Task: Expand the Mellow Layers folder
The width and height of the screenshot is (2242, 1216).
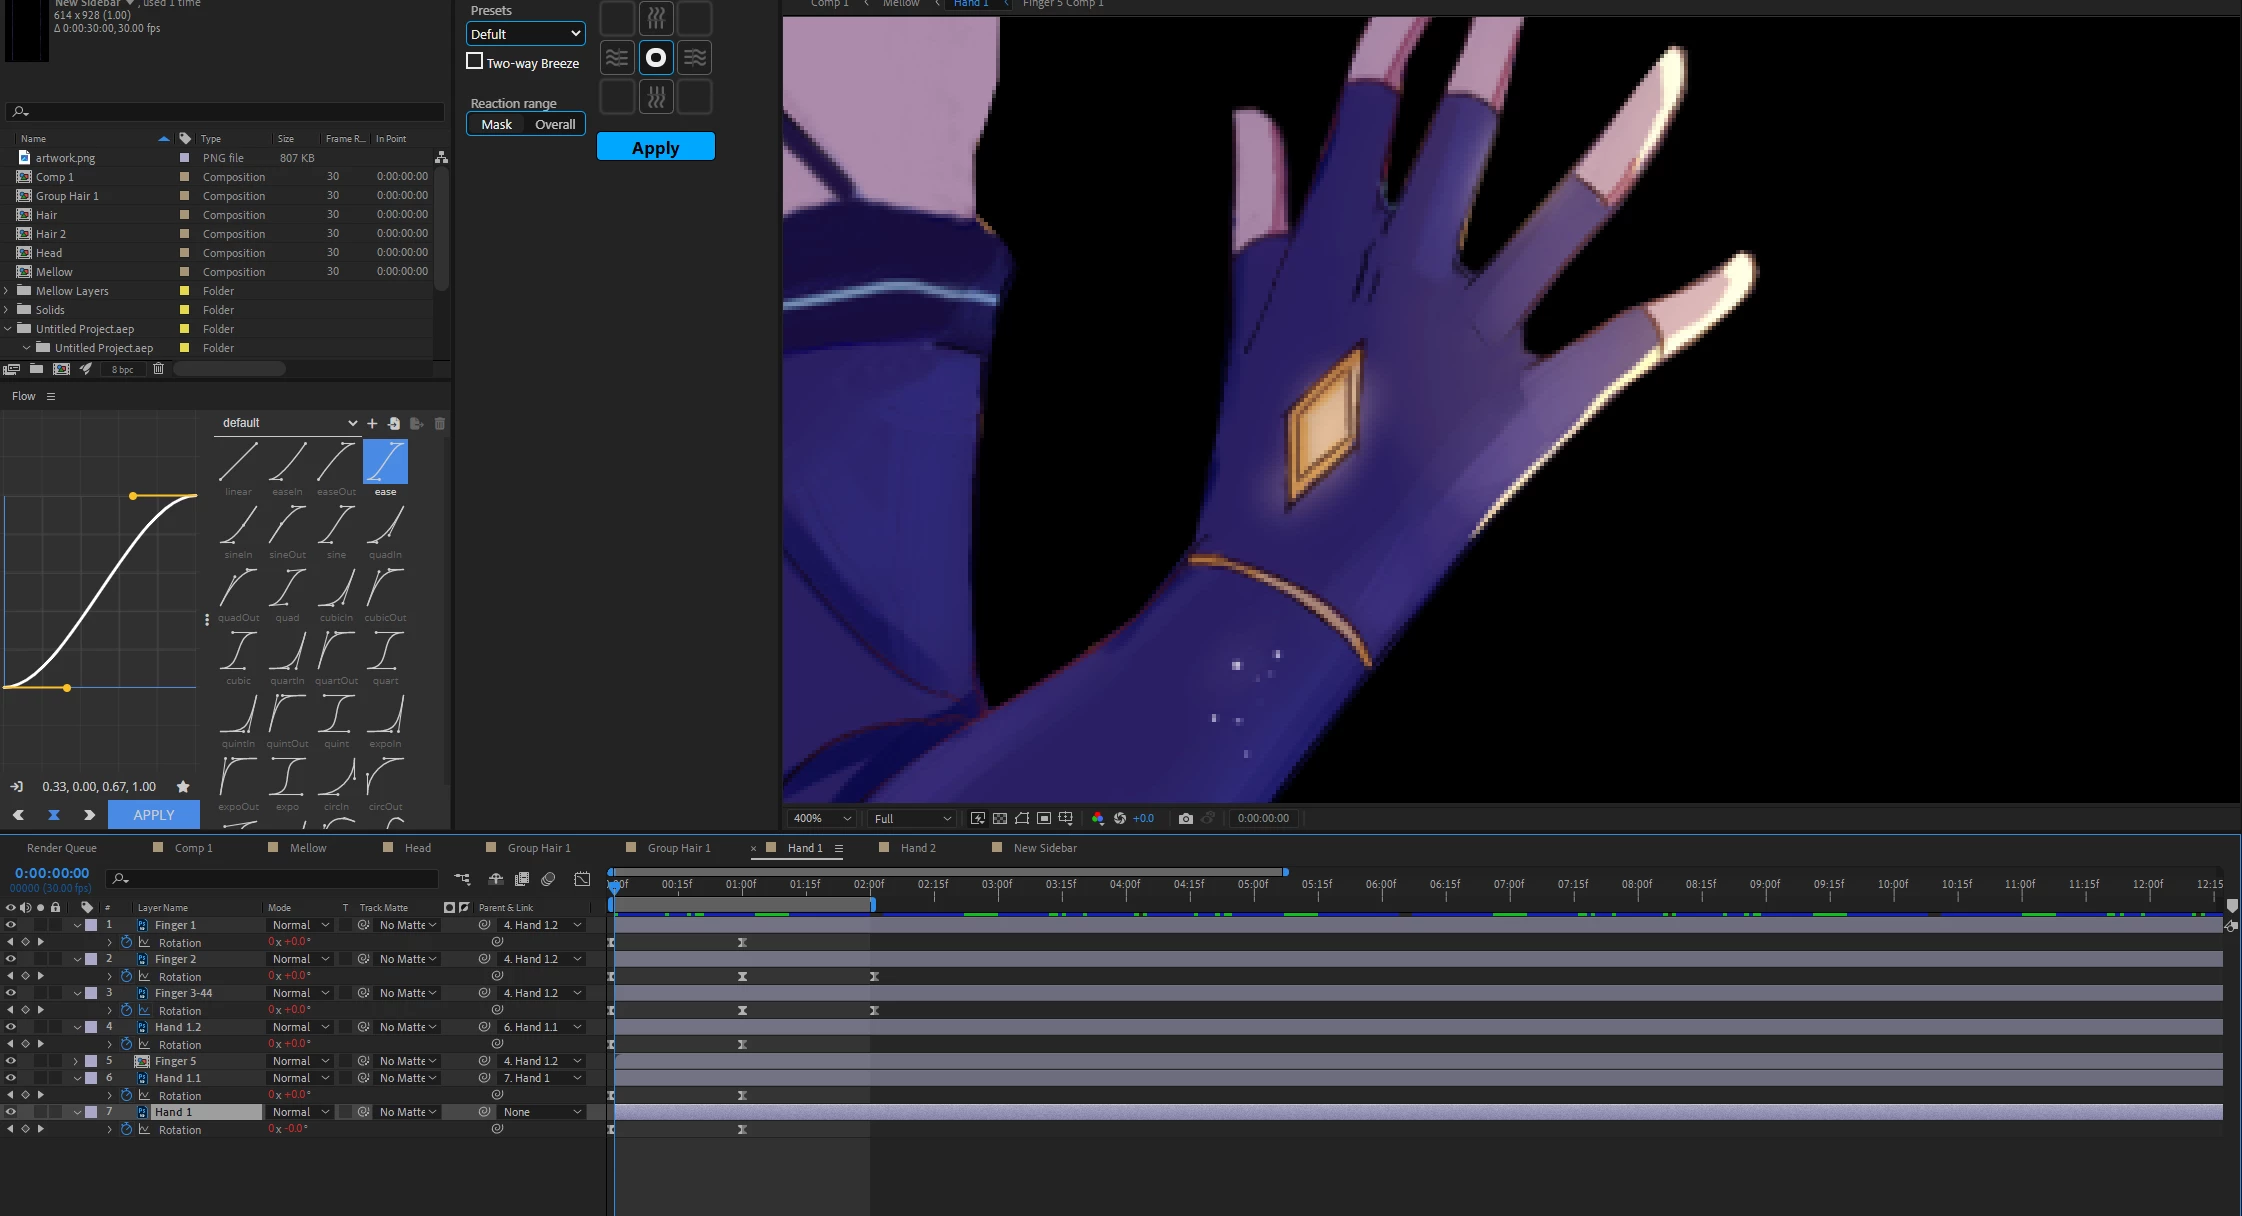Action: (7, 291)
